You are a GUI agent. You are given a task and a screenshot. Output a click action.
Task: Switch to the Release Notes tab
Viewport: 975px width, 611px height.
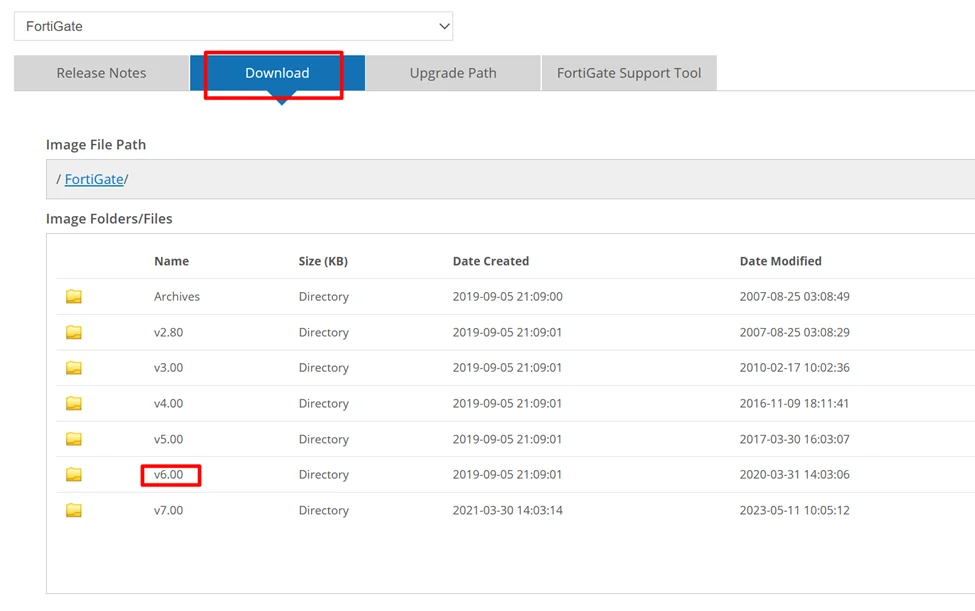point(101,73)
